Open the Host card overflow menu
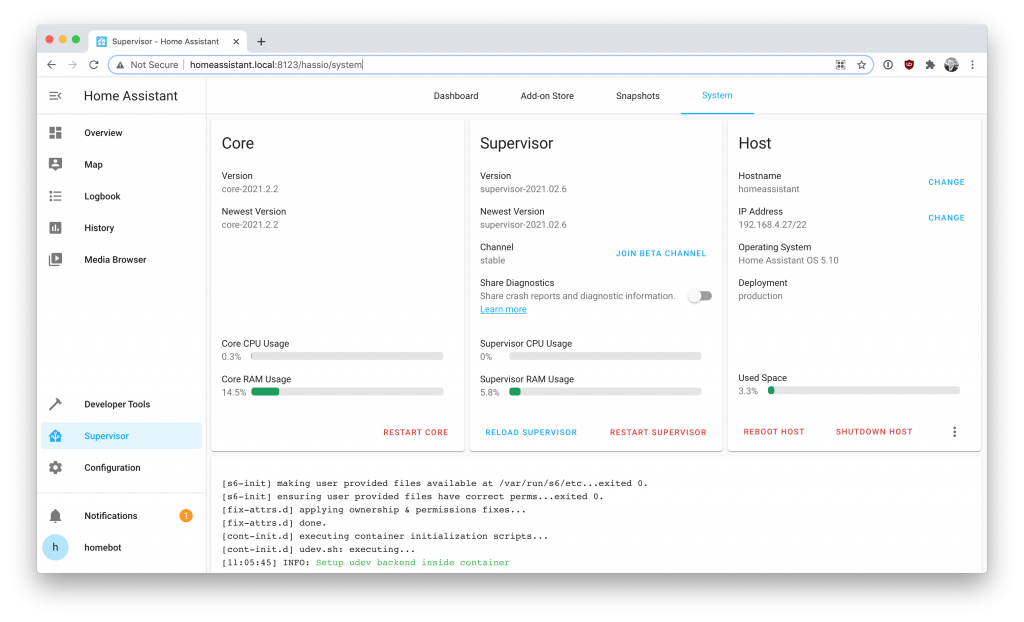The height and width of the screenshot is (622, 1024). point(955,431)
